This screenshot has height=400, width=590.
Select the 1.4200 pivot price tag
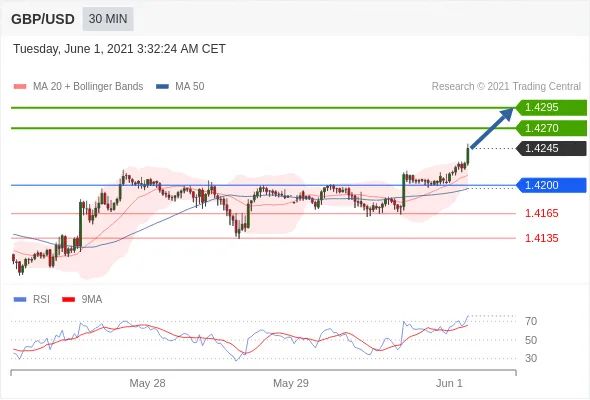point(551,185)
